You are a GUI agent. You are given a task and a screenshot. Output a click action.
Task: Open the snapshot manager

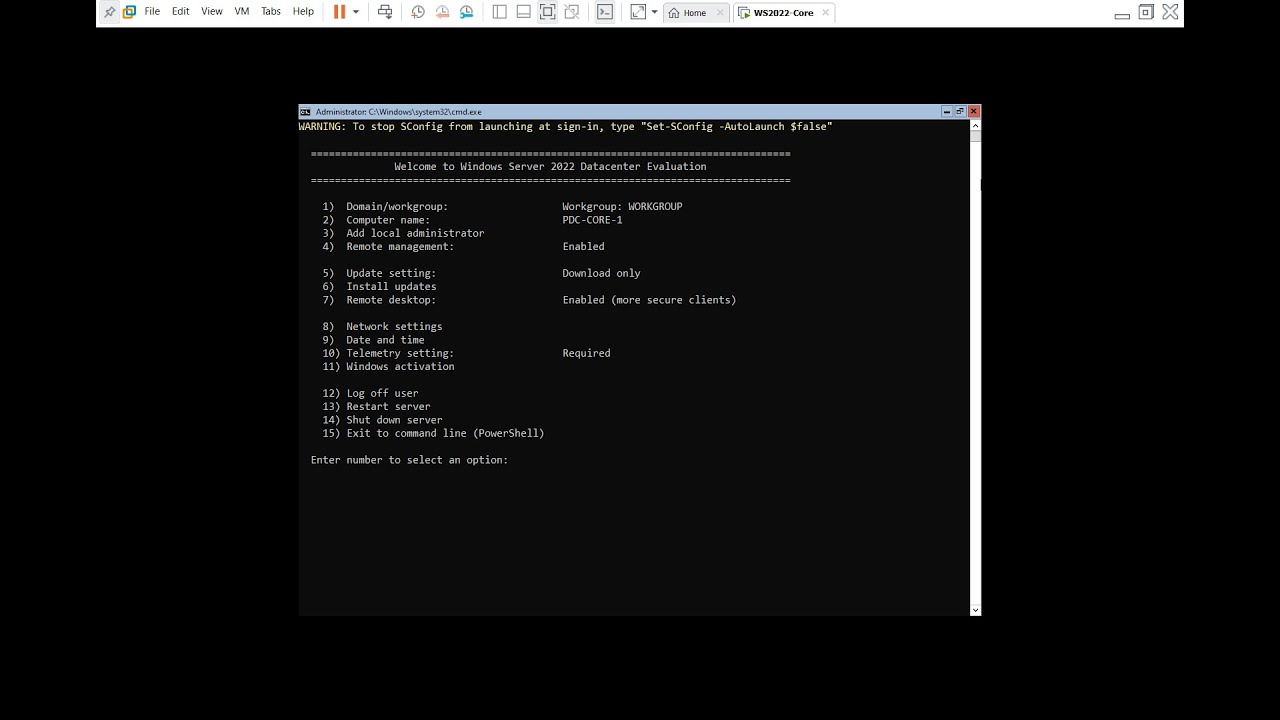[466, 12]
